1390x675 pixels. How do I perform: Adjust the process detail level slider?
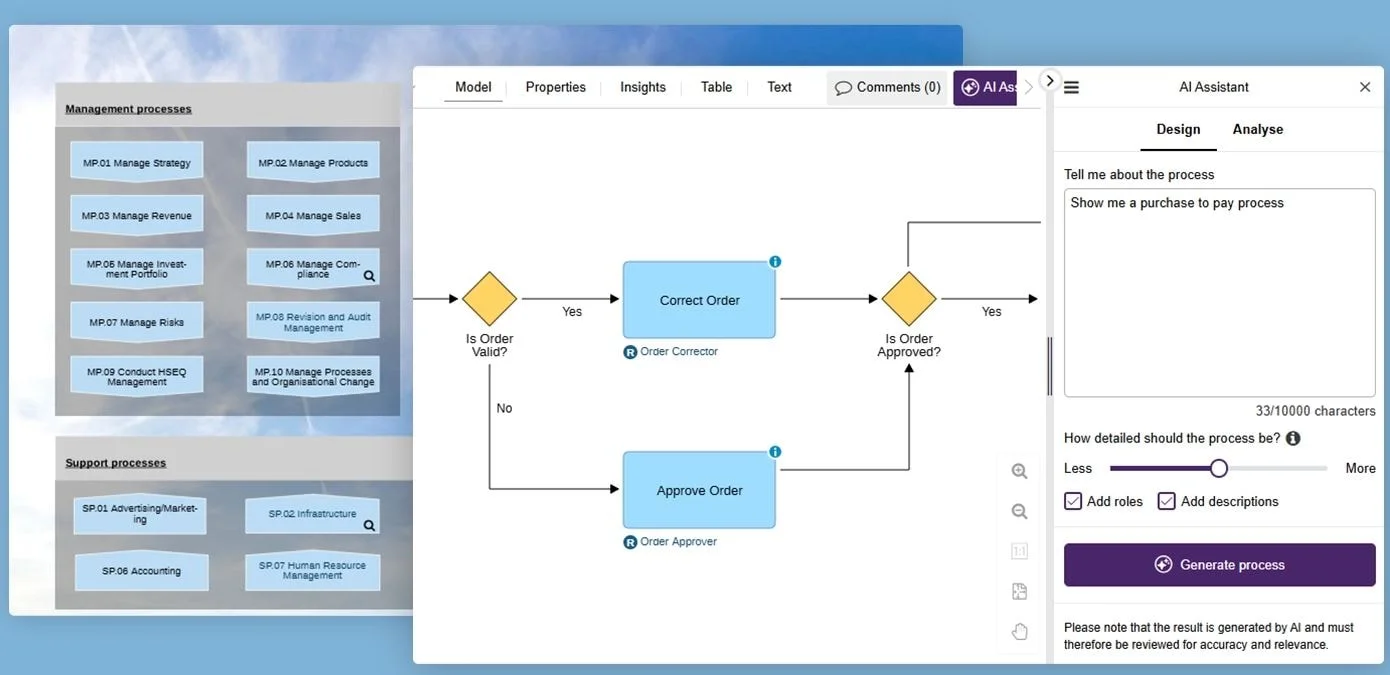tap(1217, 467)
